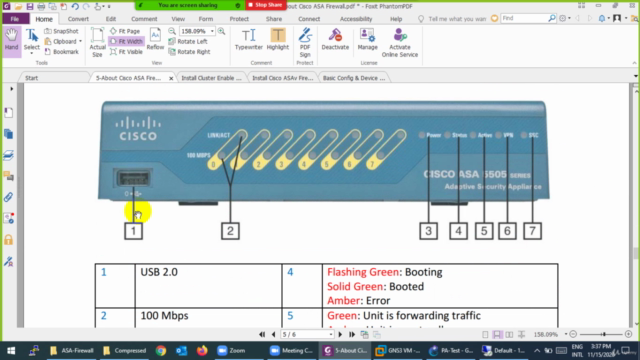Click the Tell me what you want field
The width and height of the screenshot is (640, 360).
[x=457, y=19]
